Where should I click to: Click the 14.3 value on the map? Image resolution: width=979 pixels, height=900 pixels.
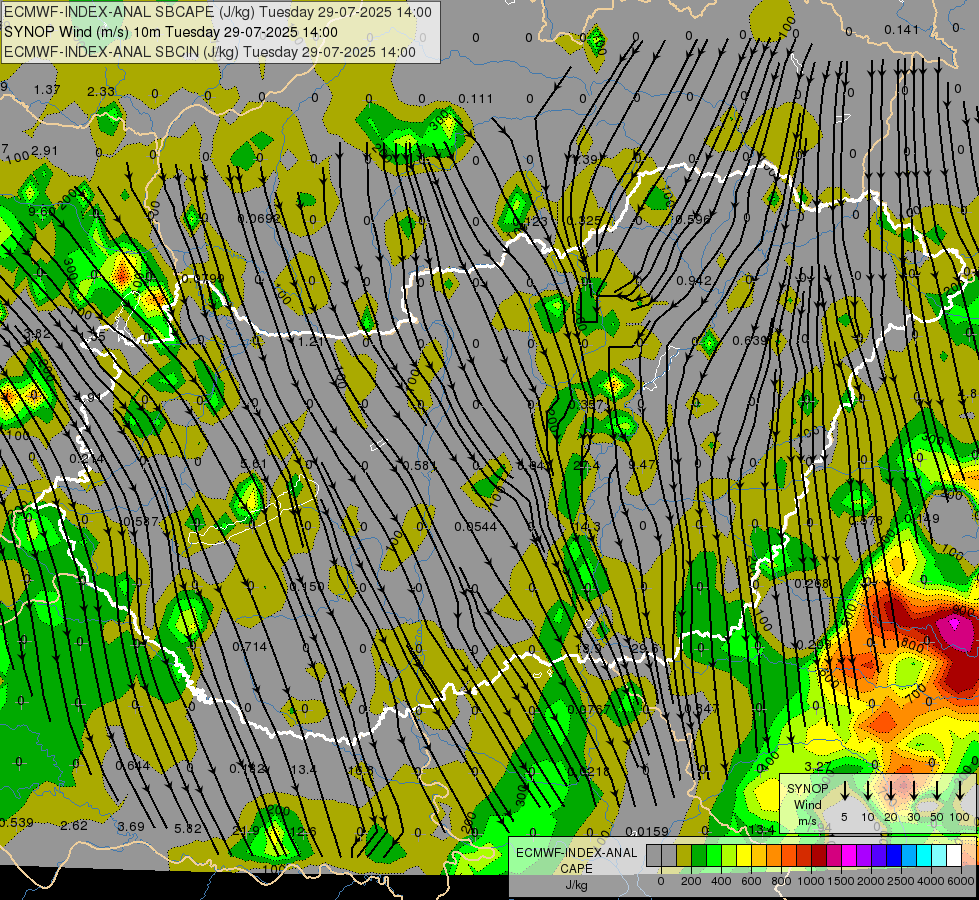click(x=588, y=527)
